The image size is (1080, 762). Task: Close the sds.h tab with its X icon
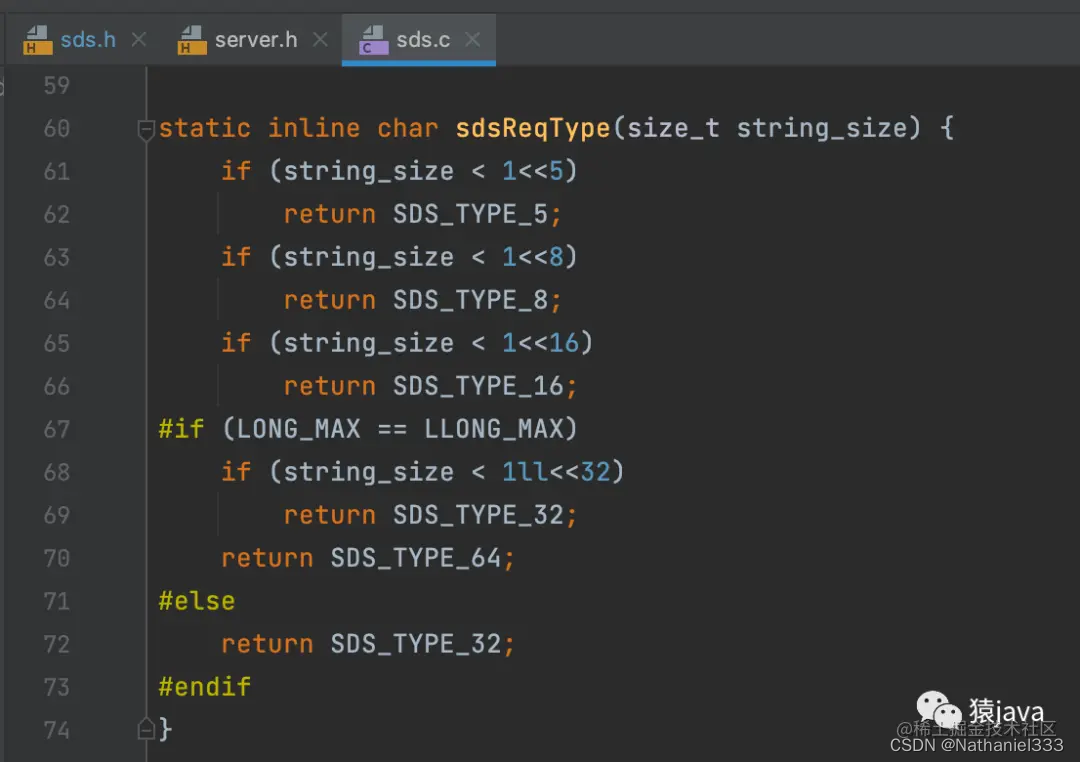coord(137,39)
